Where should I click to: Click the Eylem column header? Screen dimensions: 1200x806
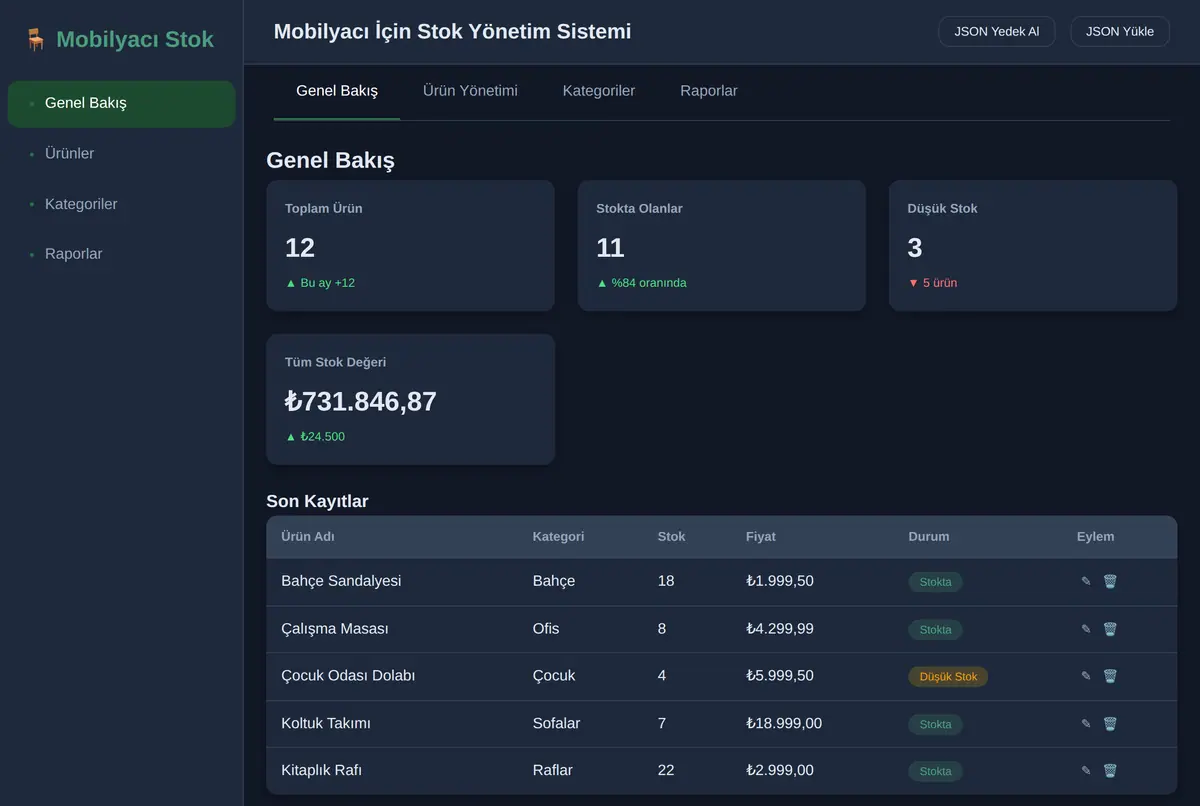point(1095,537)
